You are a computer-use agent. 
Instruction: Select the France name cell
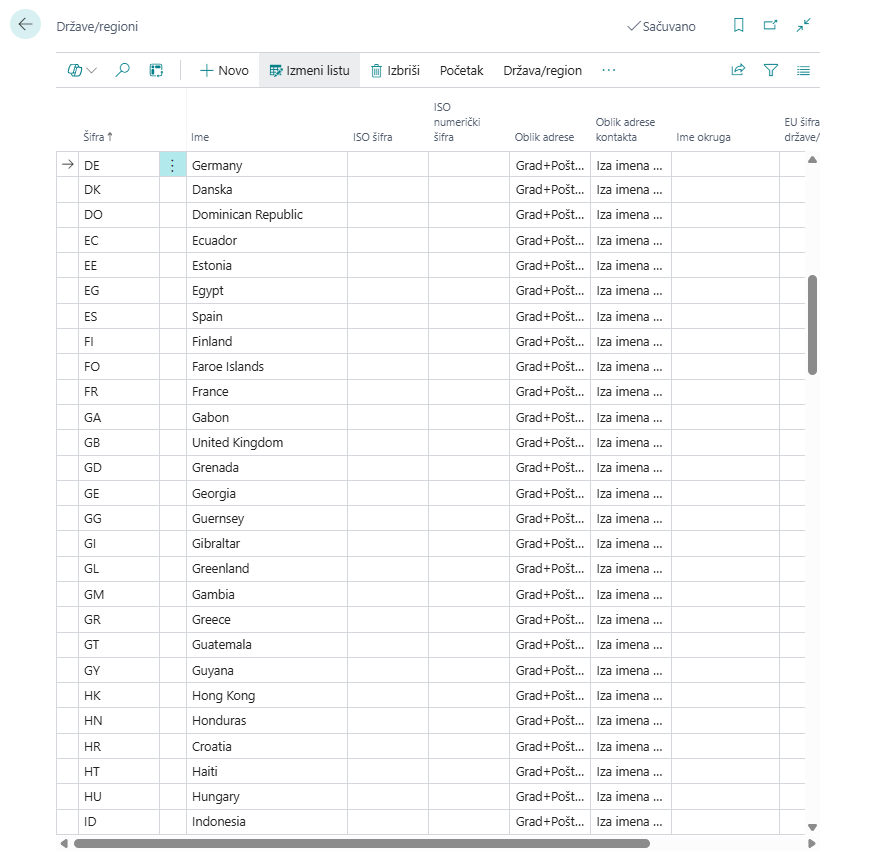click(x=266, y=392)
